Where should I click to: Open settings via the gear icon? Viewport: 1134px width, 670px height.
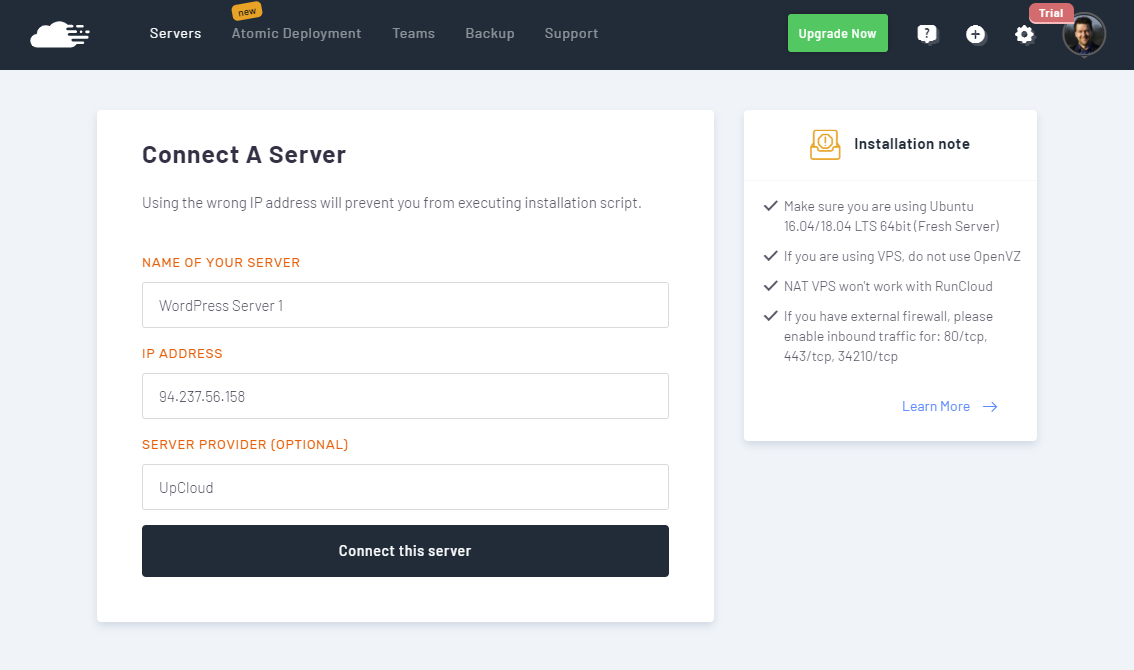coord(1024,34)
